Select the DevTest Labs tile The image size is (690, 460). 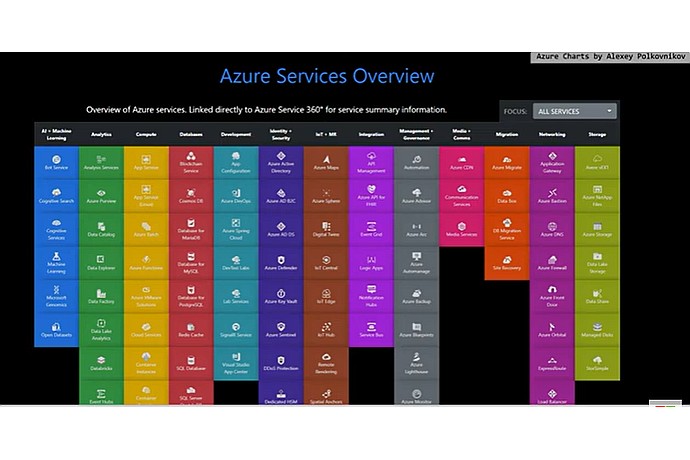point(236,263)
